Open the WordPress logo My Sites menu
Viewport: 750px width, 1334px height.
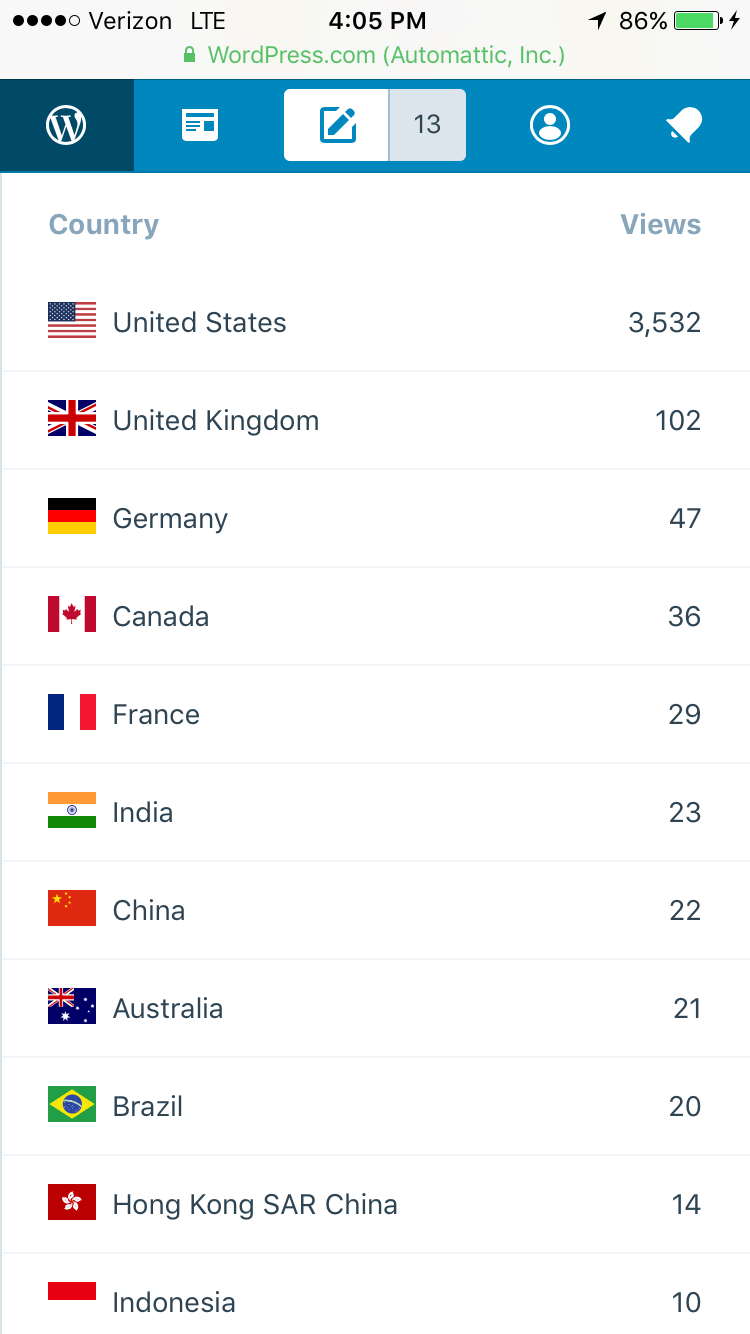(x=66, y=126)
